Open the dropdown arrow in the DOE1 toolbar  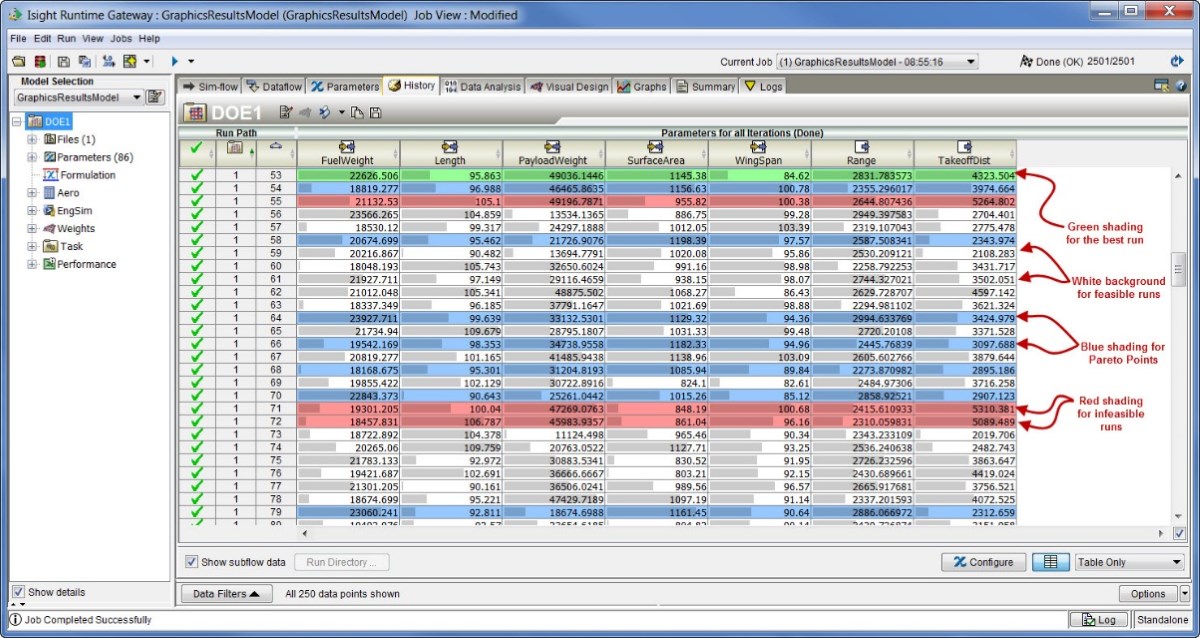point(341,112)
